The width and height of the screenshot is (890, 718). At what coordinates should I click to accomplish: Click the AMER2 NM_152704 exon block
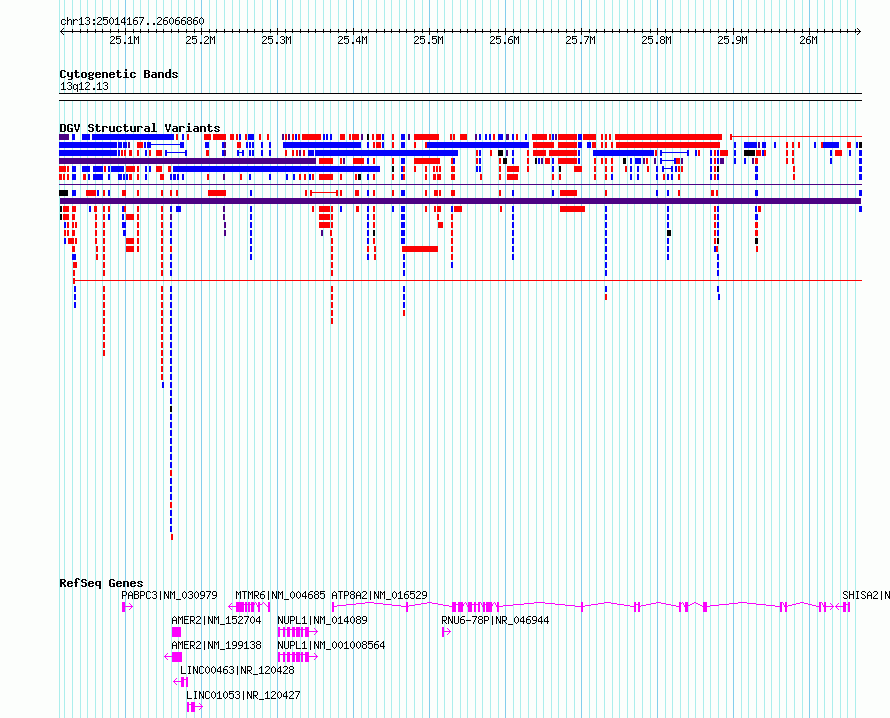pos(177,632)
